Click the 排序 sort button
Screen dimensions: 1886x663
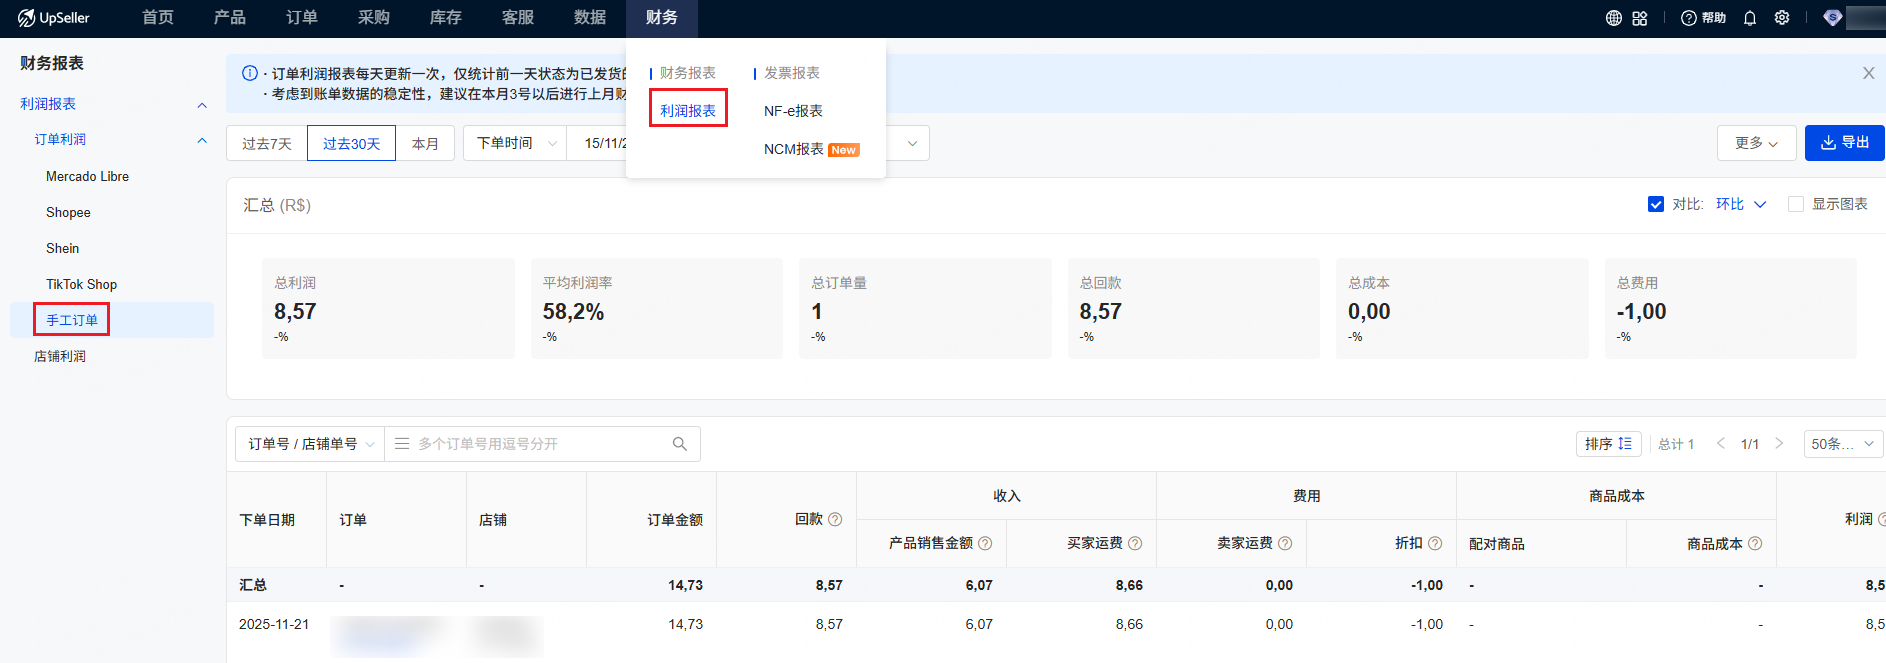[x=1608, y=444]
